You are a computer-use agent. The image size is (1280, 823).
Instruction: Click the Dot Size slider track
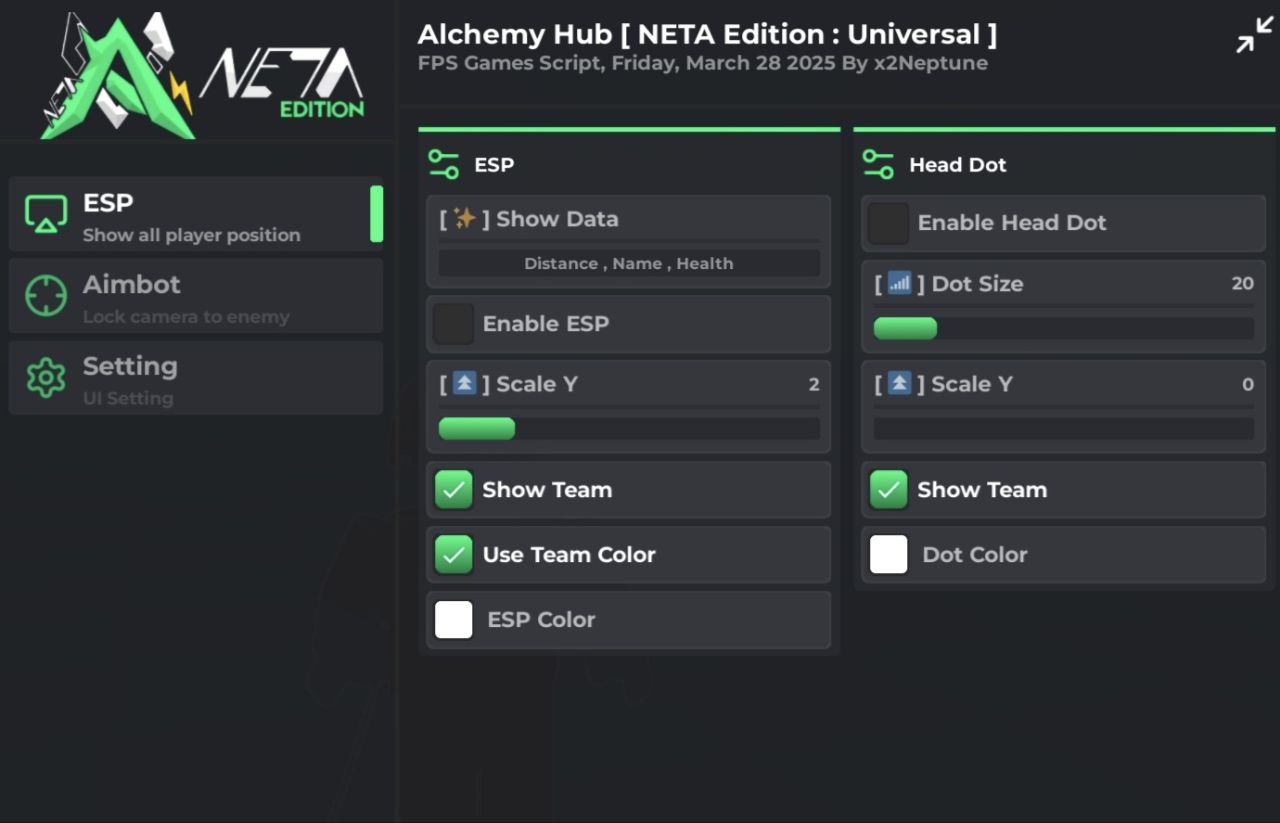click(x=1063, y=328)
